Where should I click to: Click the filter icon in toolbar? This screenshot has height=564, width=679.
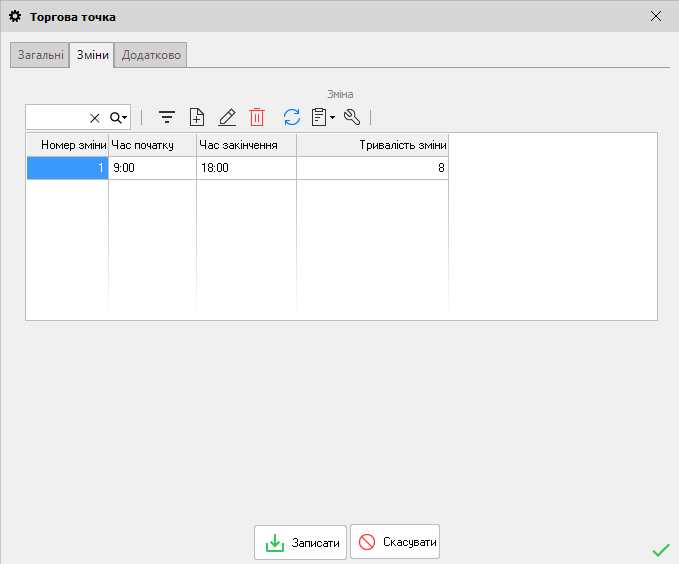[x=167, y=117]
